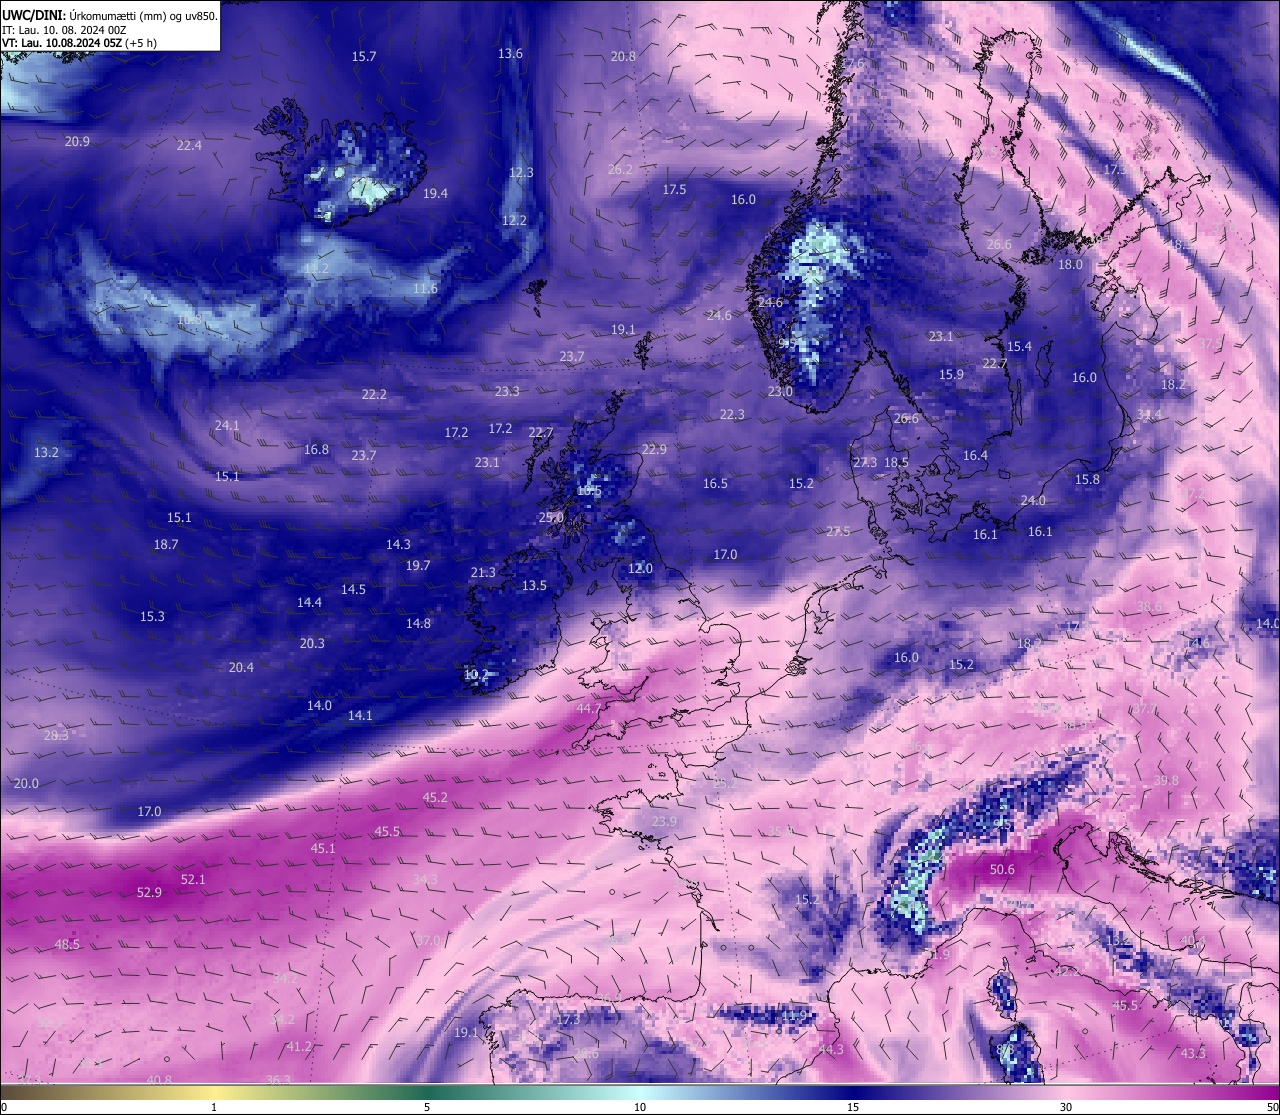
Task: Click the 15.4 value in the Baltic
Action: (1019, 347)
